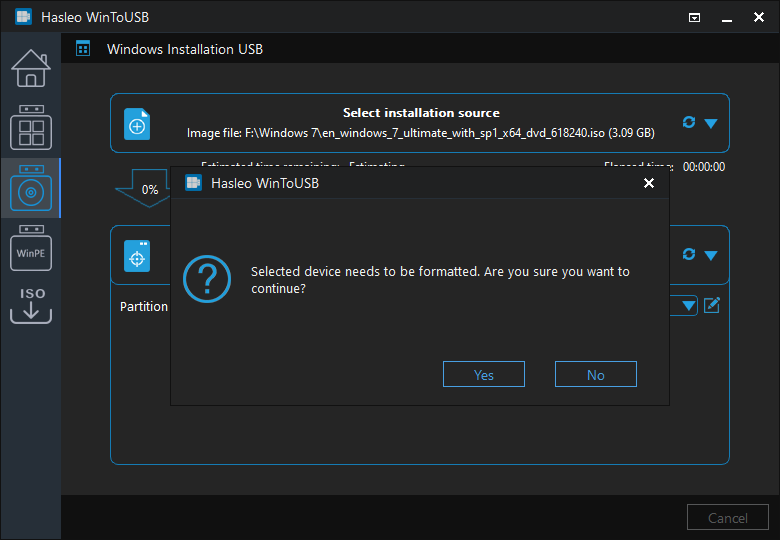Expand the destination drive dropdown
Image resolution: width=780 pixels, height=540 pixels.
(711, 256)
